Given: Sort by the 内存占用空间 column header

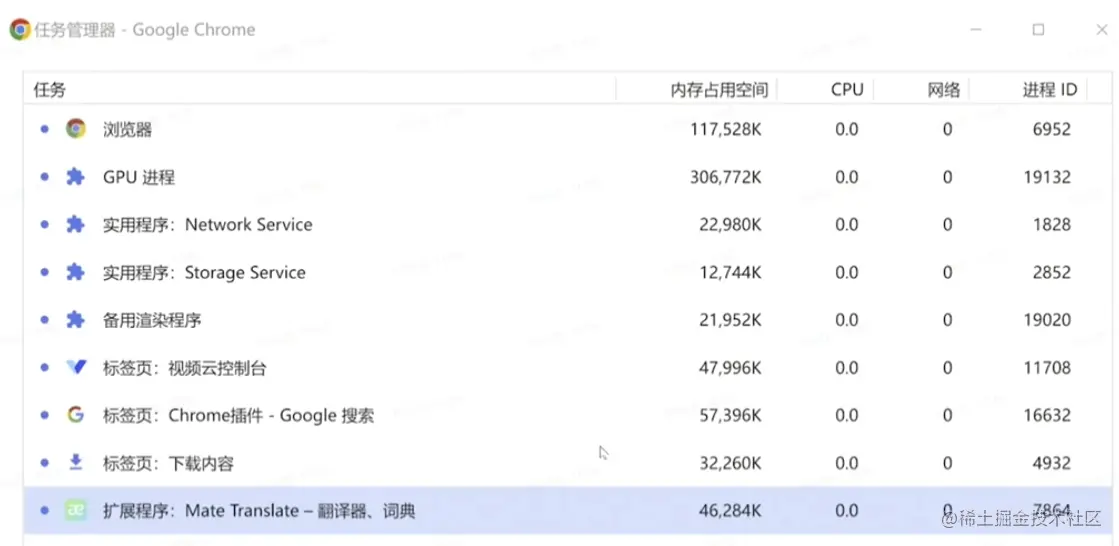Looking at the screenshot, I should pos(718,90).
